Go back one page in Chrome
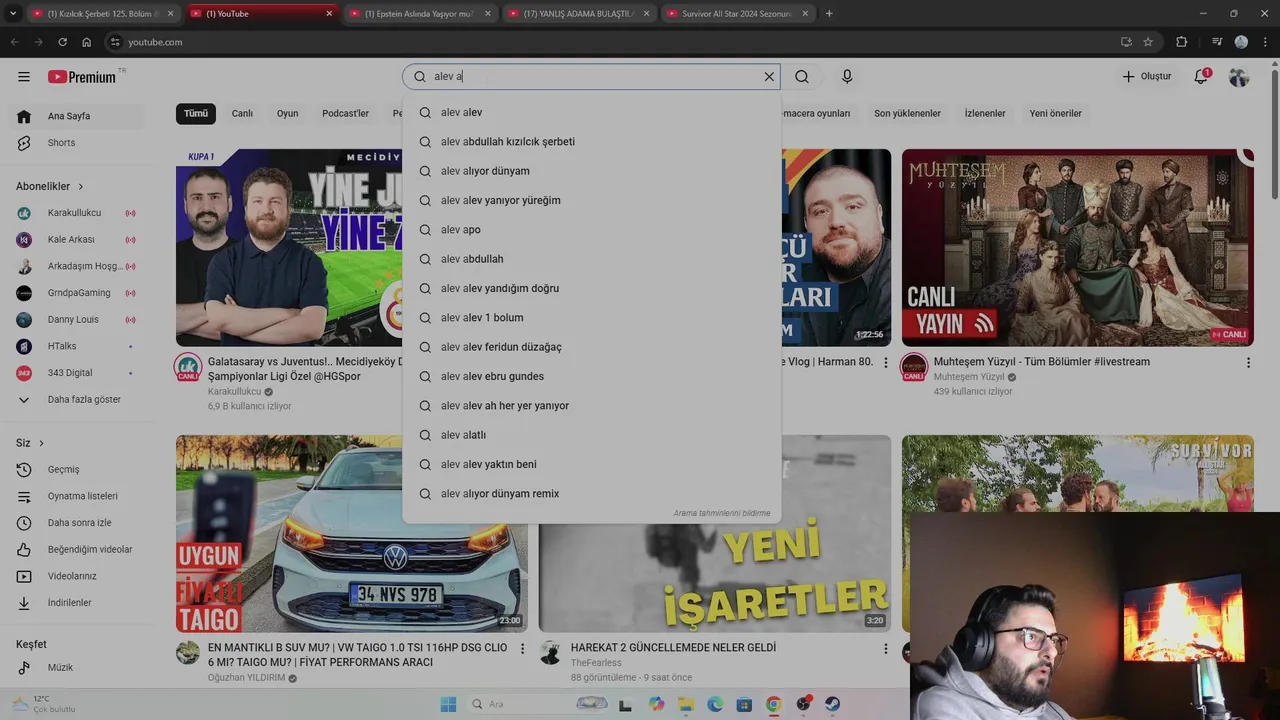 14,42
